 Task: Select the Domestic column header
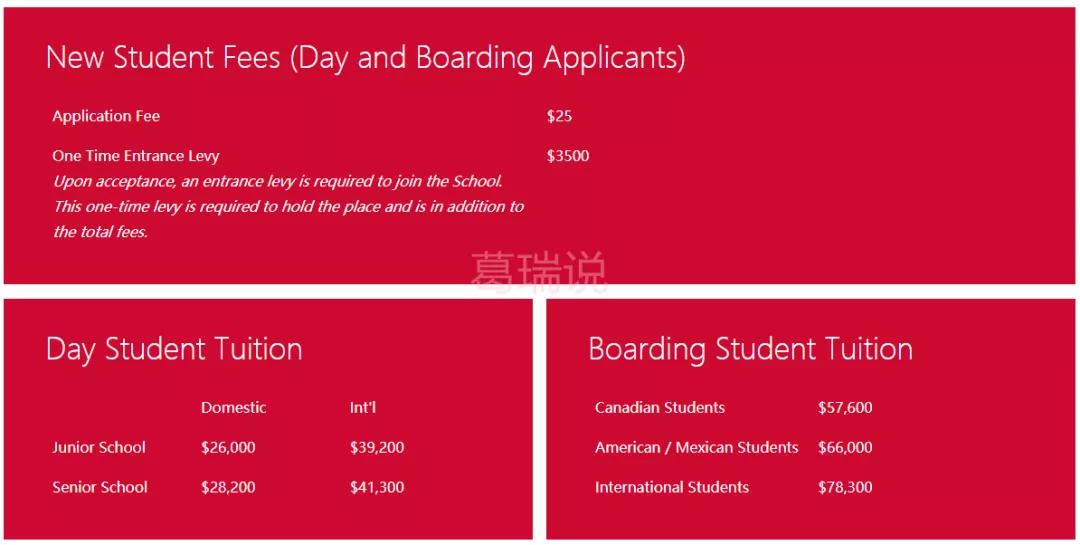point(233,408)
